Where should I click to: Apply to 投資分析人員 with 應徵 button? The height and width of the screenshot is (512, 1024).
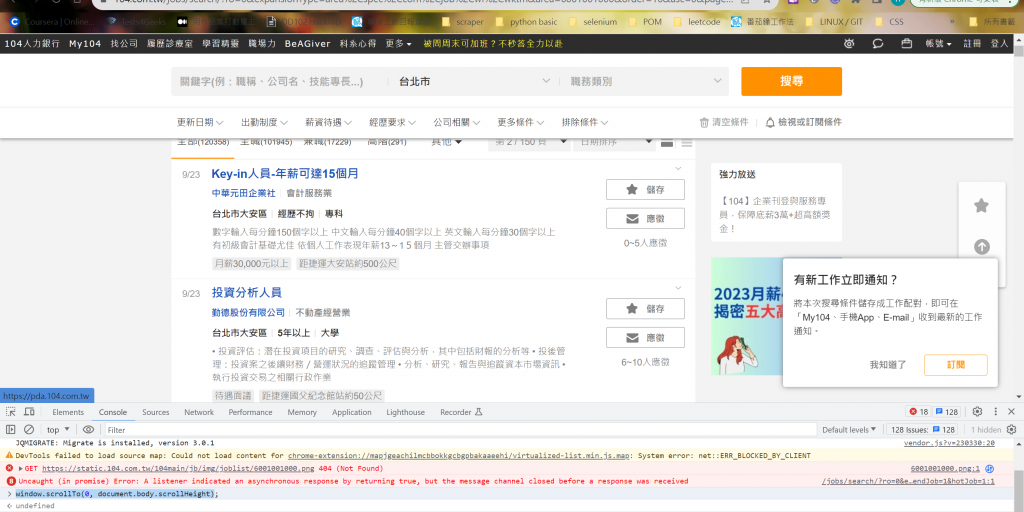(x=645, y=338)
